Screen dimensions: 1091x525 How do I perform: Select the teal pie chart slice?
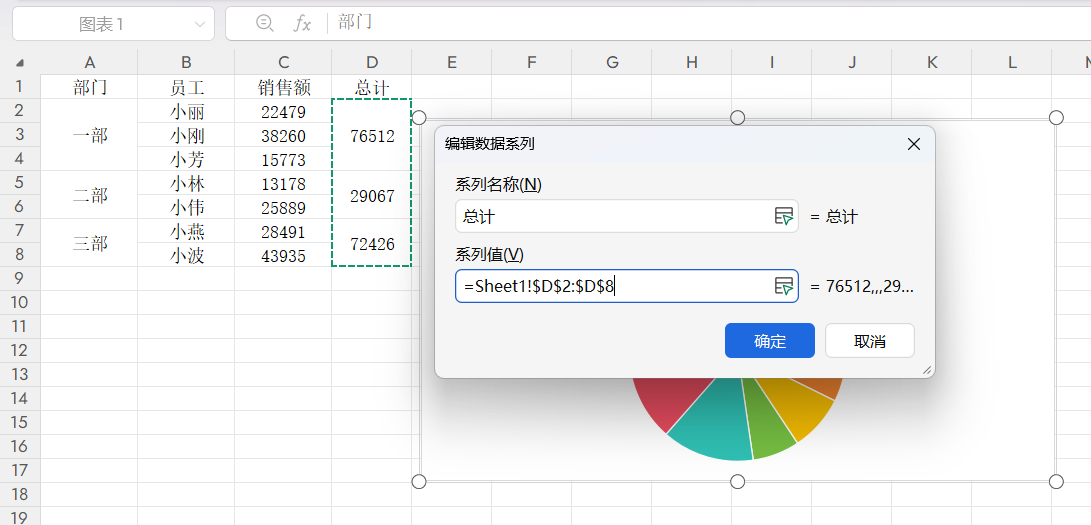coord(715,424)
